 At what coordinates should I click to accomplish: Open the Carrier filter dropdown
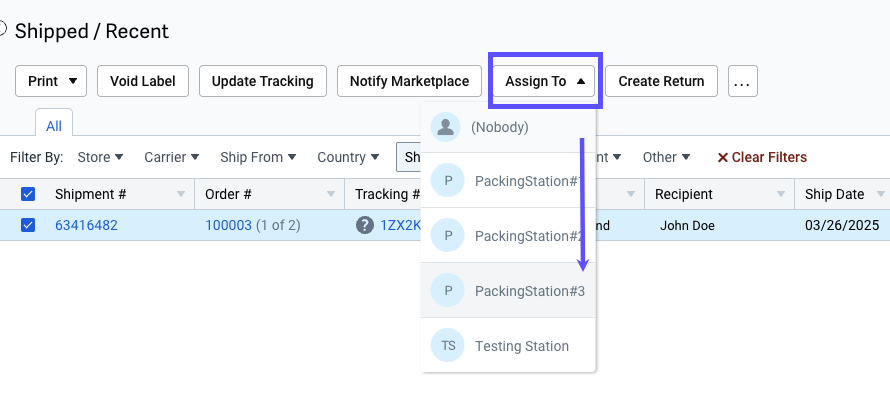pyautogui.click(x=171, y=157)
